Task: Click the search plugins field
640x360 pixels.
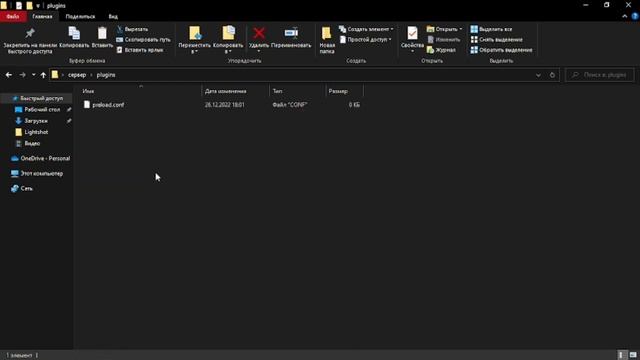Action: pos(600,75)
